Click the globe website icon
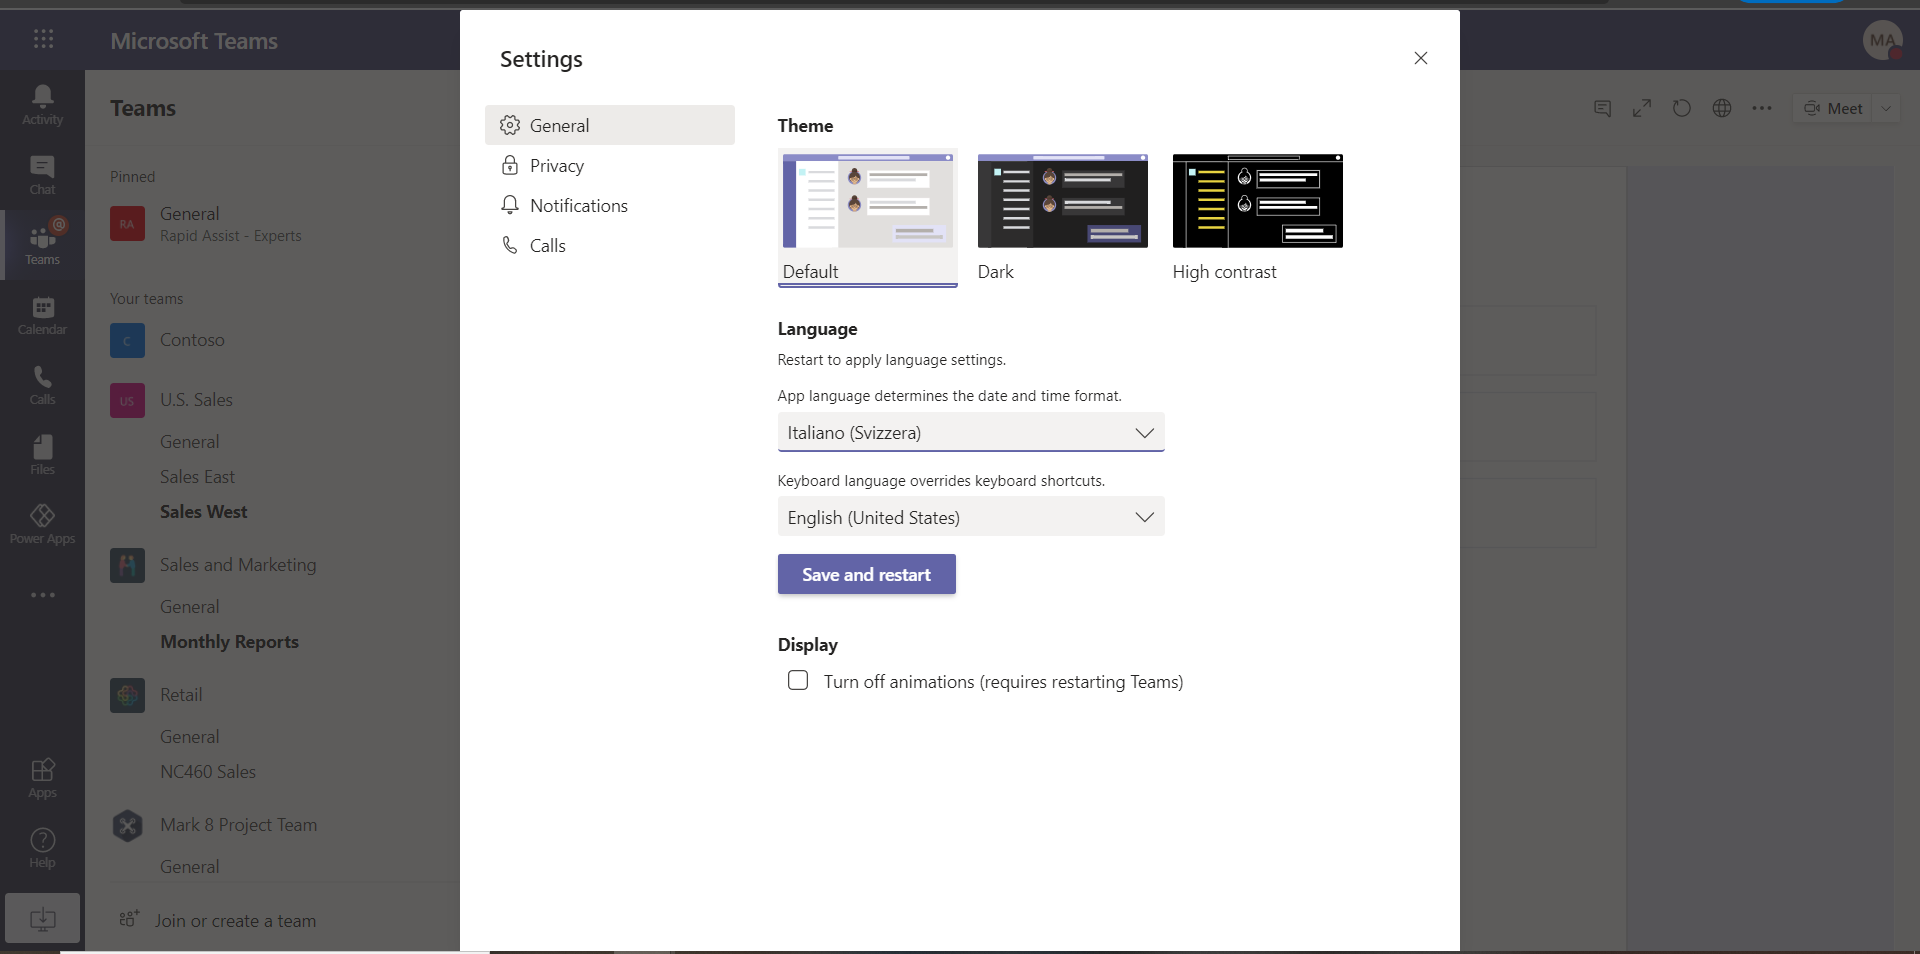The height and width of the screenshot is (954, 1920). click(x=1722, y=108)
